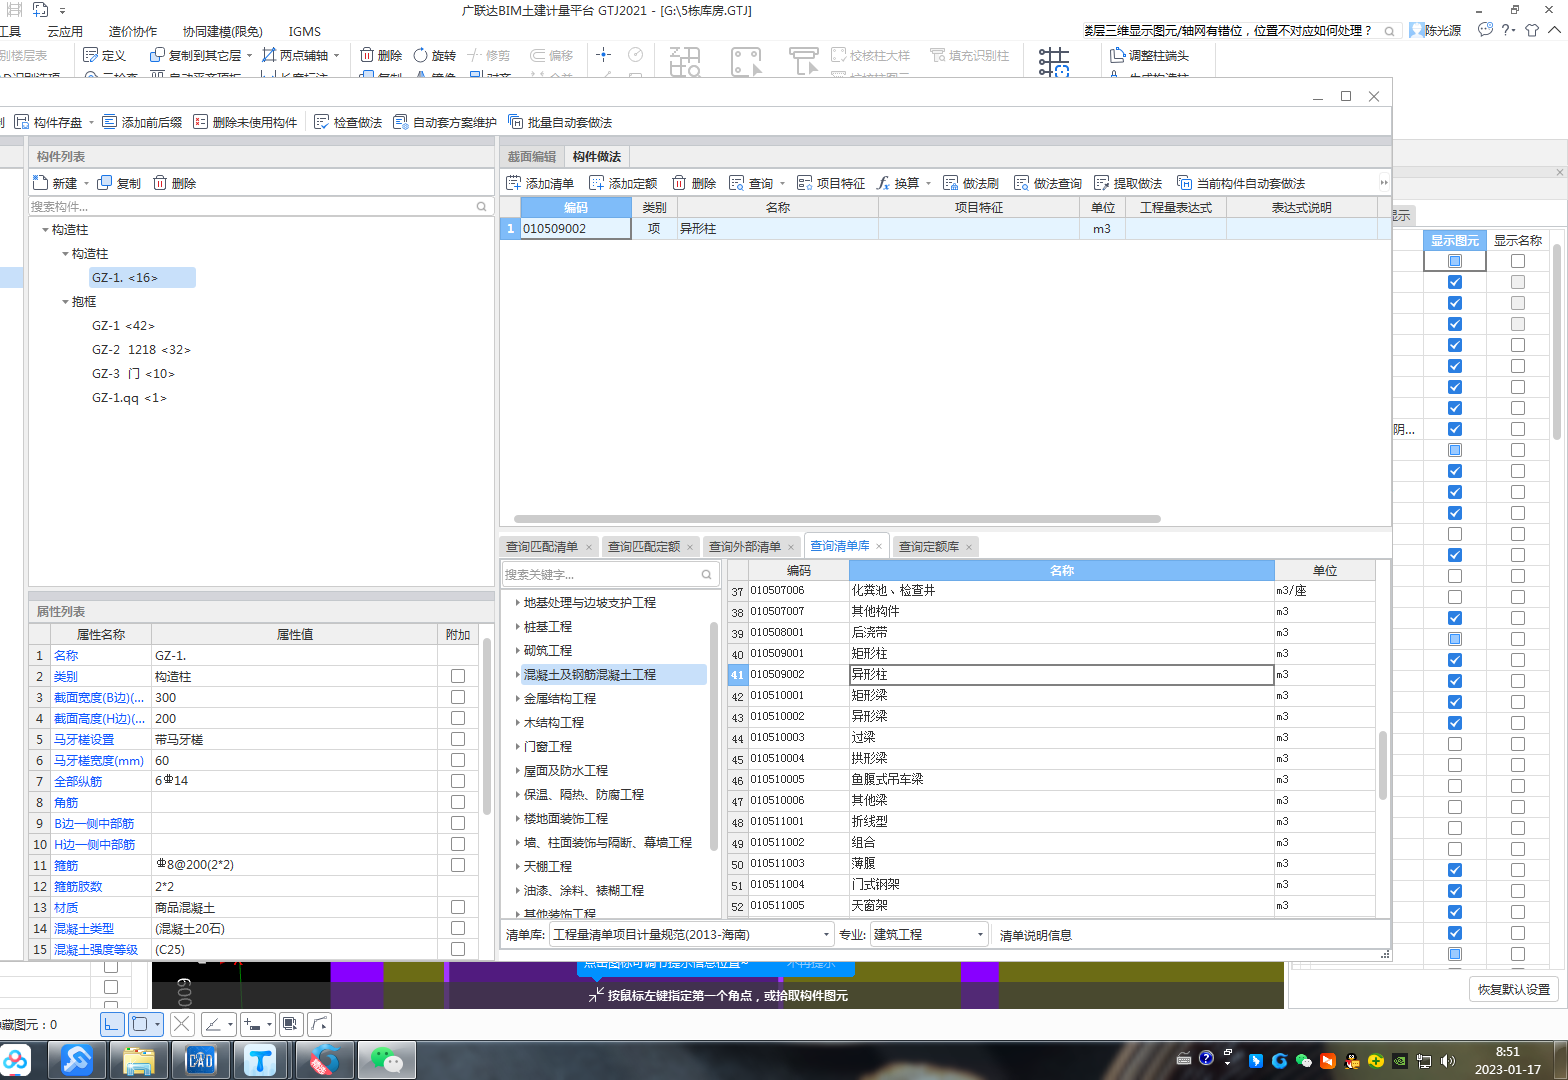Switch to 查询匹配清单 tab
This screenshot has width=1568, height=1080.
541,547
